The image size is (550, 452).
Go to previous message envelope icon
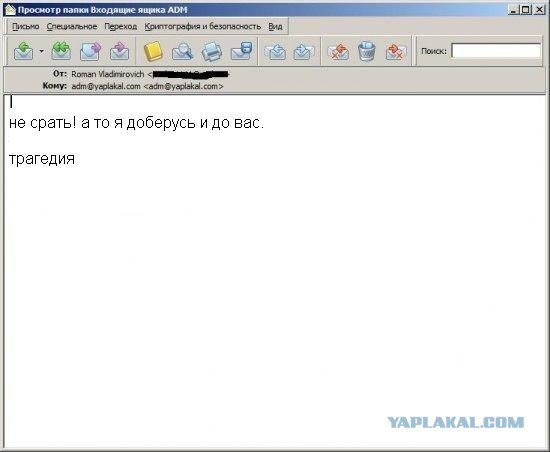click(x=276, y=51)
